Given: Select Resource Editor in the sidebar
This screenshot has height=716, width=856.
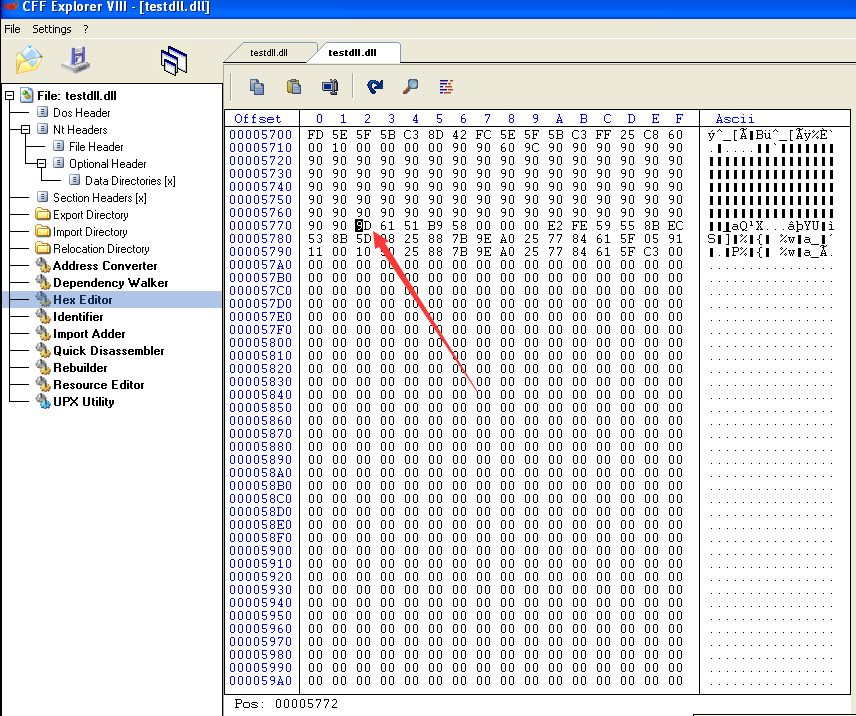Looking at the screenshot, I should coord(98,385).
